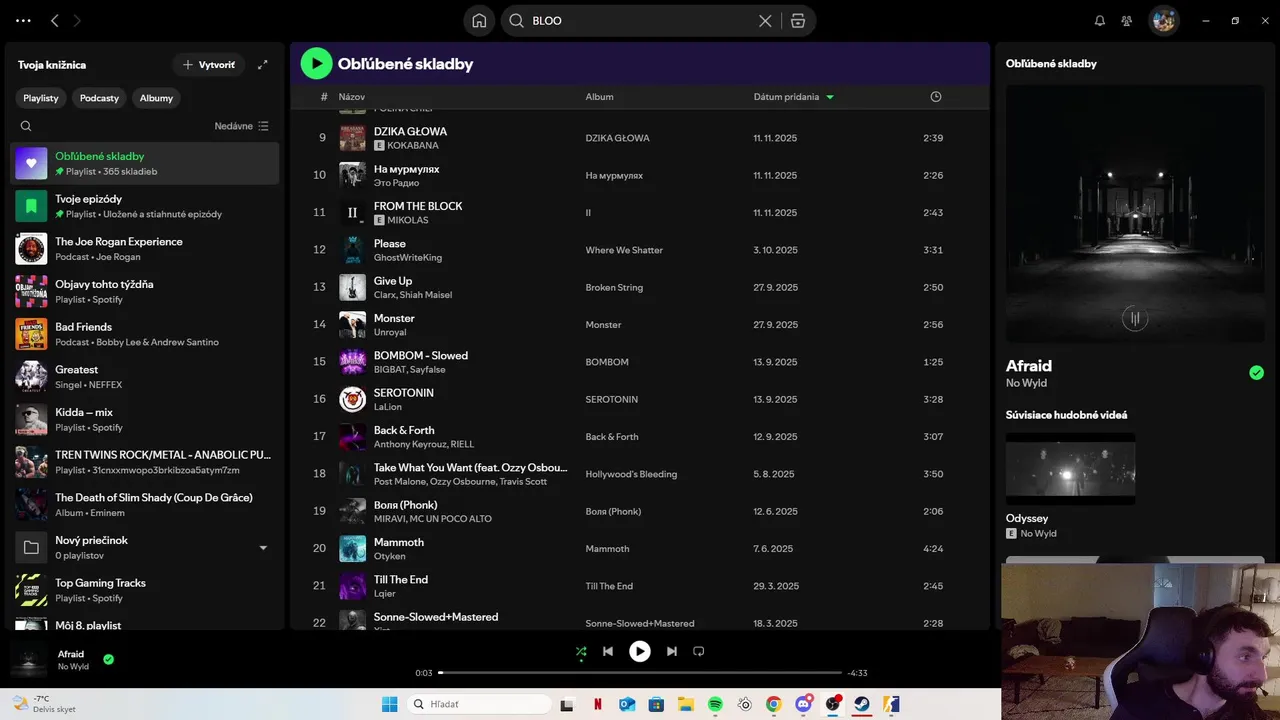The width and height of the screenshot is (1280, 720).
Task: Open The Joe Rogan Experience podcast
Action: coord(145,249)
